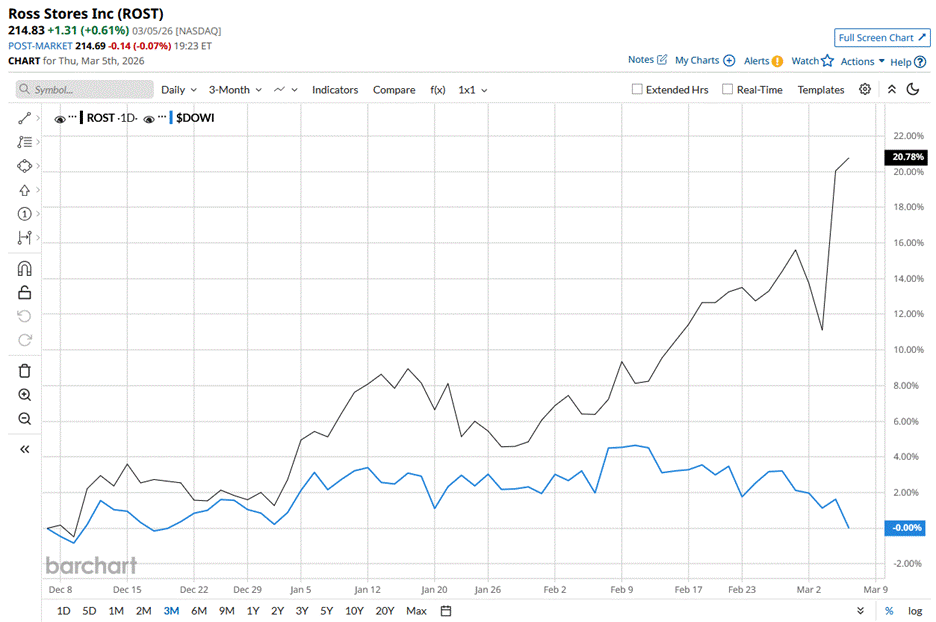Open the Compare menu

point(394,90)
